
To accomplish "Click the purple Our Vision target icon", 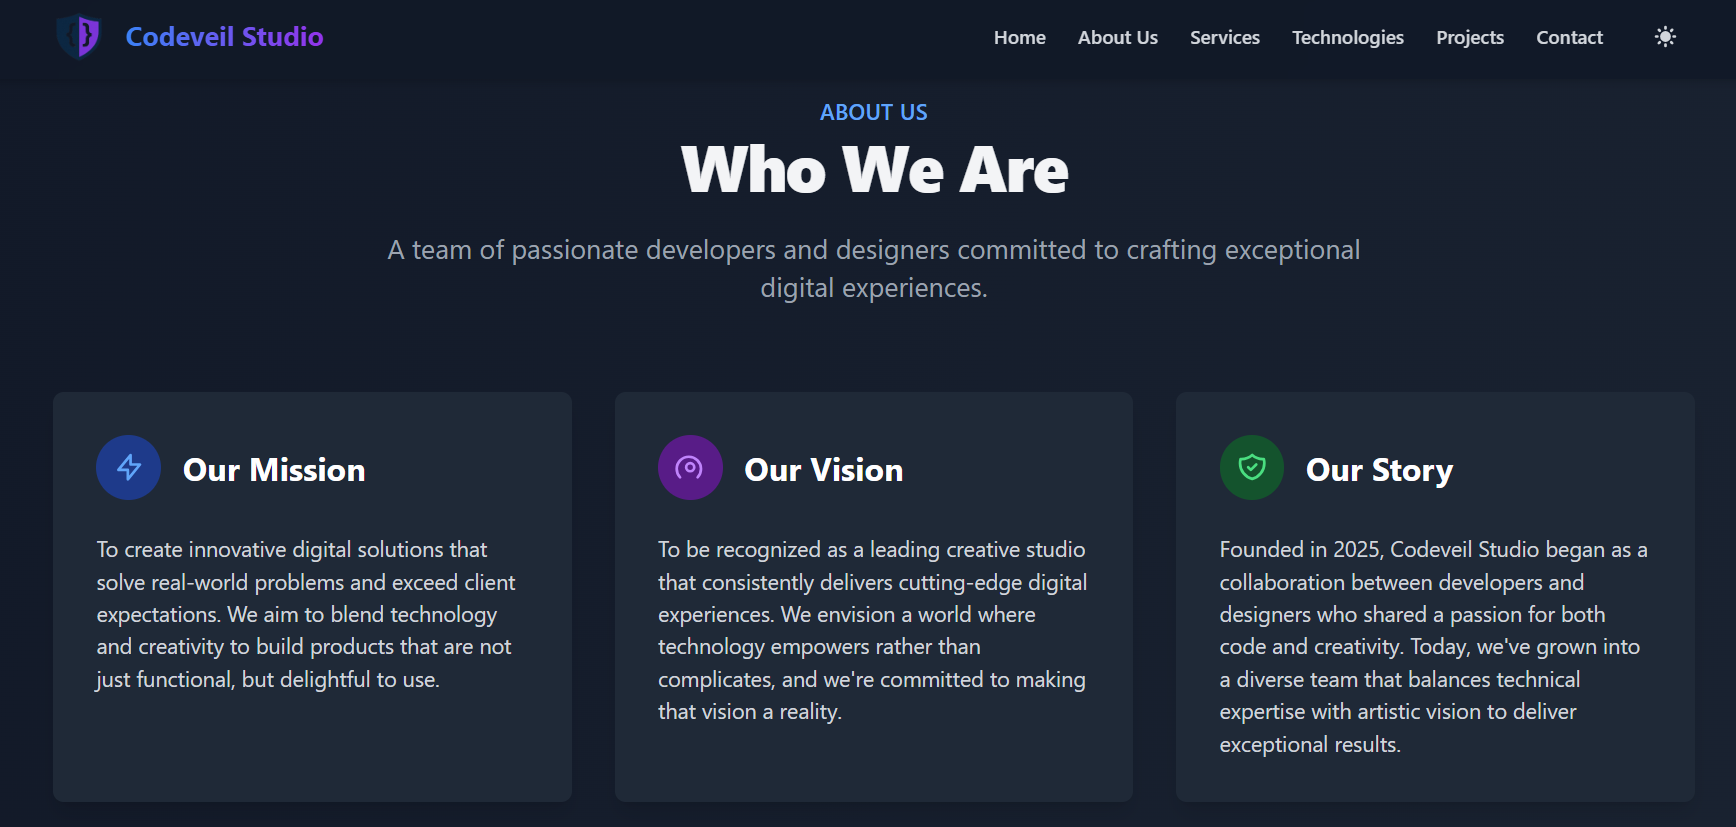I will [x=690, y=467].
